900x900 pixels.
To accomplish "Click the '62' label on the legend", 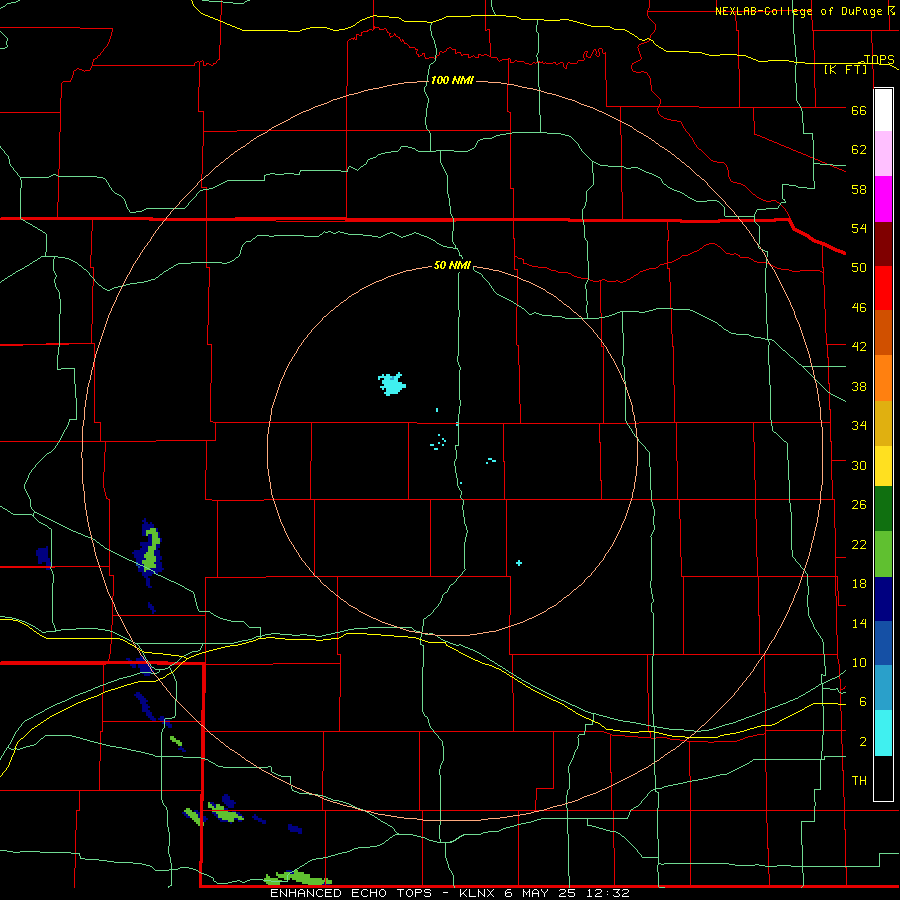I will [859, 149].
